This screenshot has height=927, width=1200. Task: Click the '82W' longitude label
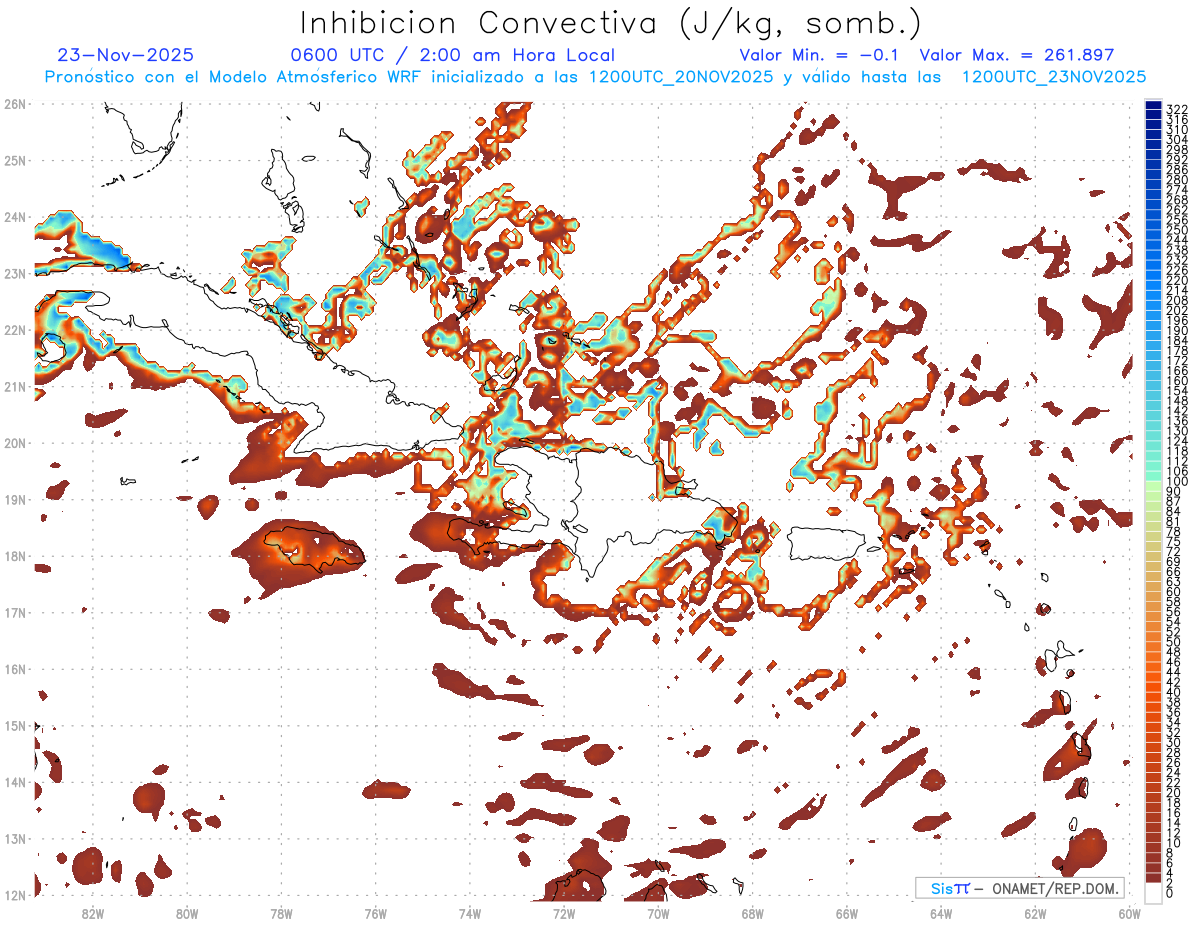pyautogui.click(x=93, y=913)
